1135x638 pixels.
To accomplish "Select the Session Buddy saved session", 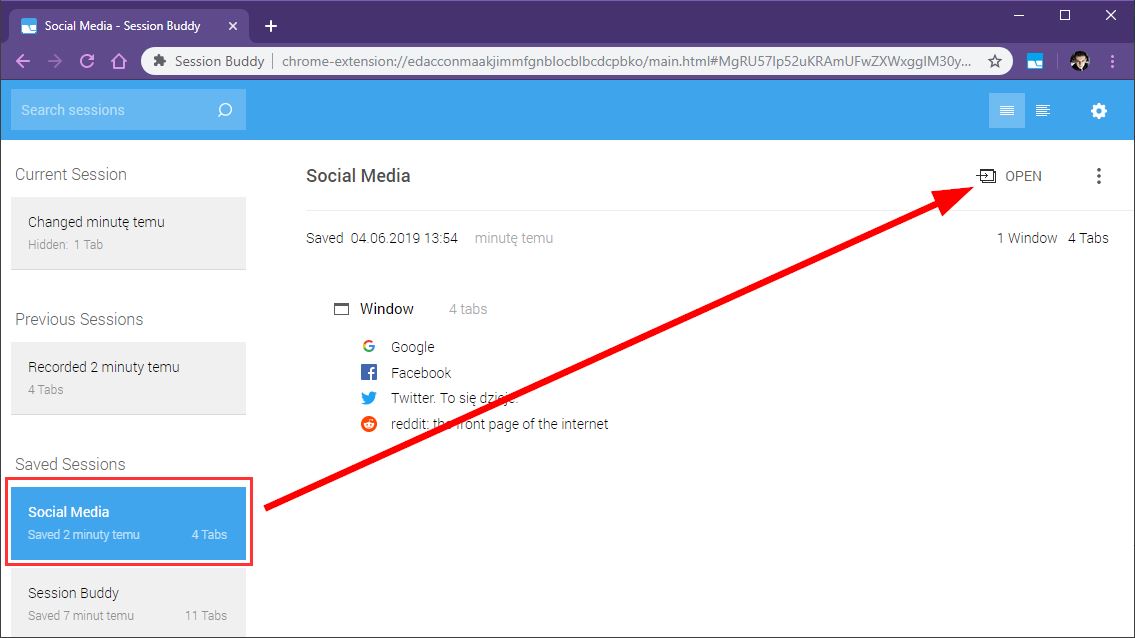I will point(128,603).
